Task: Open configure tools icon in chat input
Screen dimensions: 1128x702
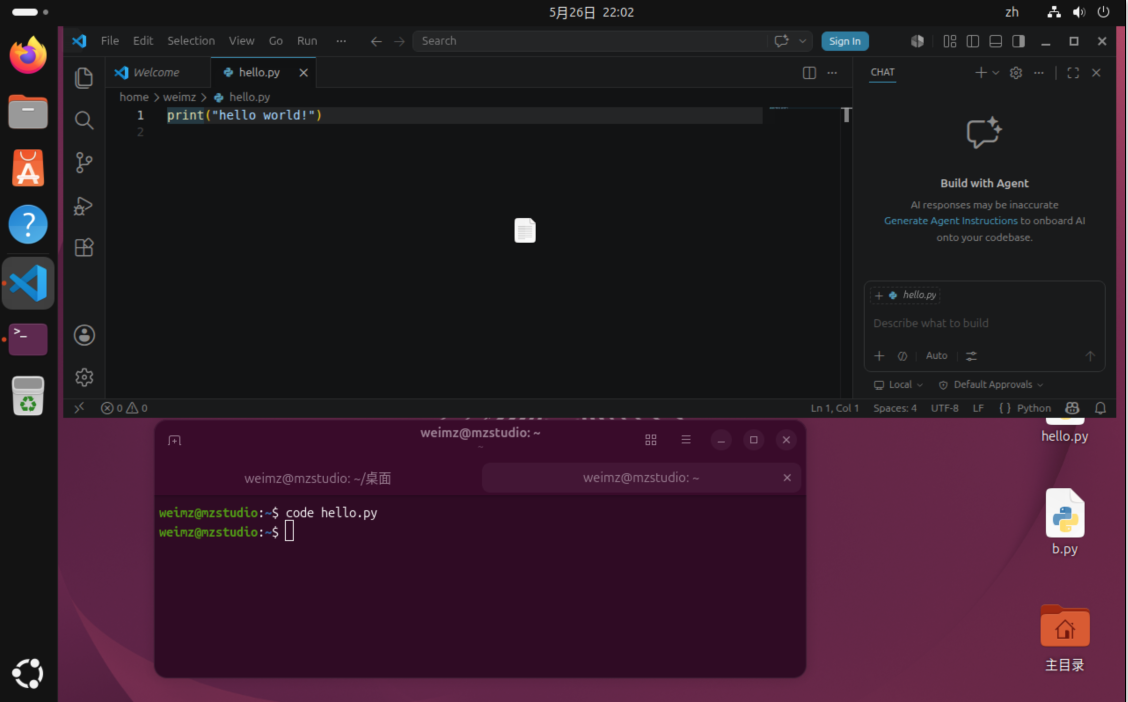Action: point(971,356)
